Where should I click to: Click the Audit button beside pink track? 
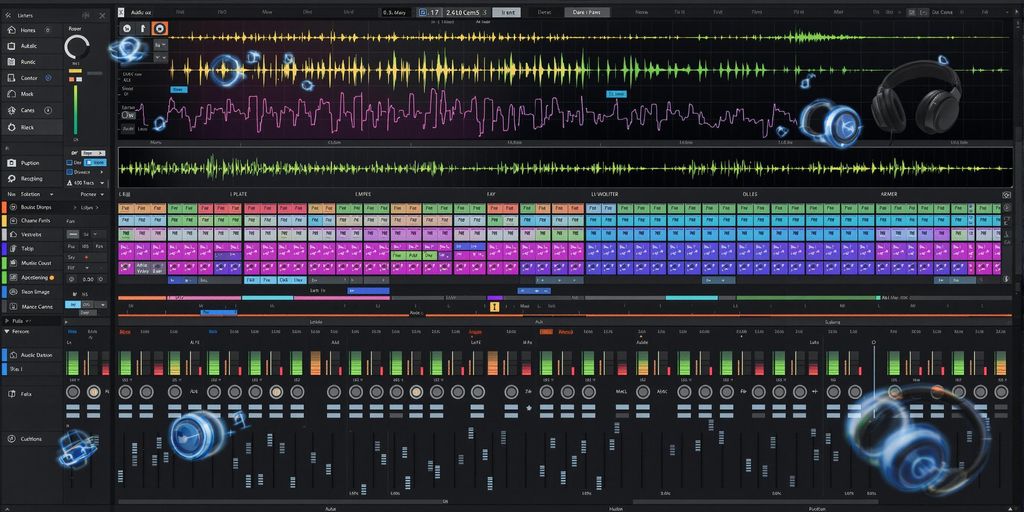[129, 128]
